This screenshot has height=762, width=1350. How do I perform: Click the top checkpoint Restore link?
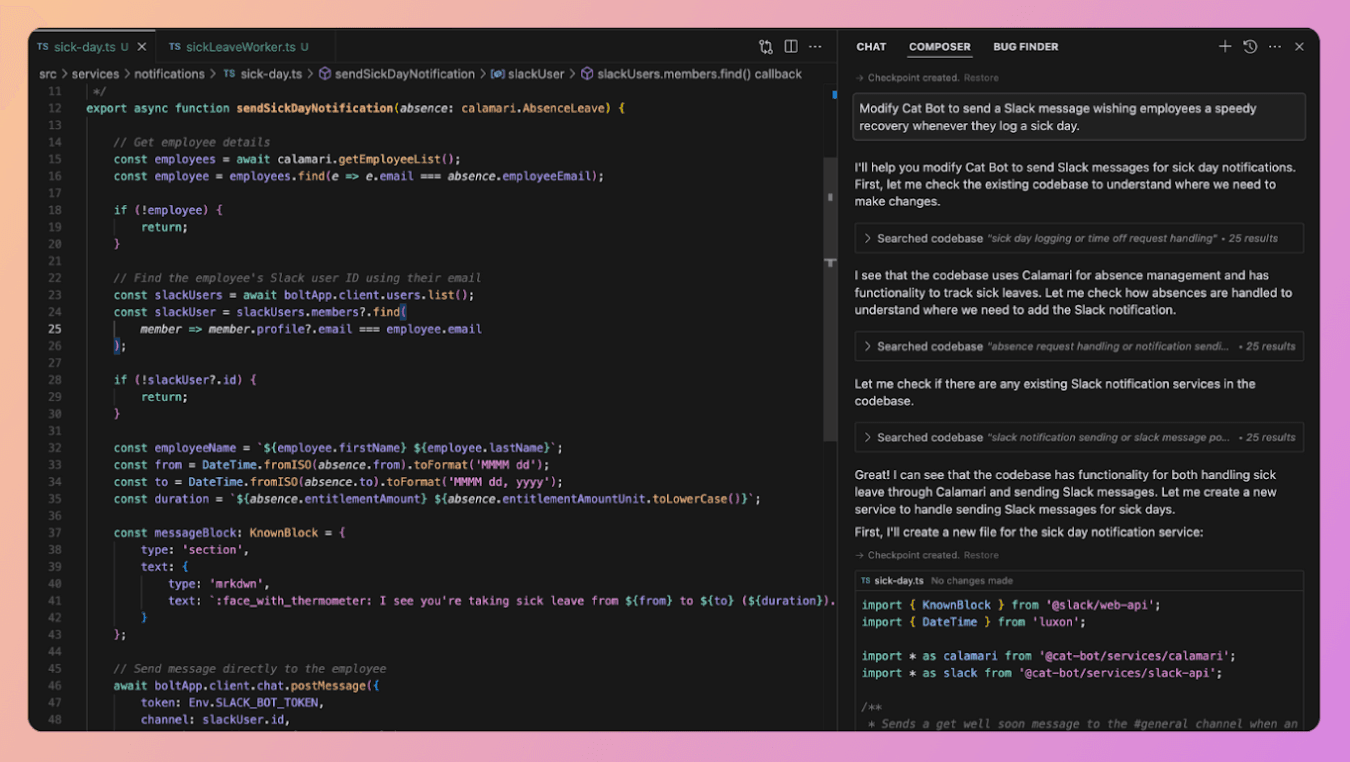(981, 78)
